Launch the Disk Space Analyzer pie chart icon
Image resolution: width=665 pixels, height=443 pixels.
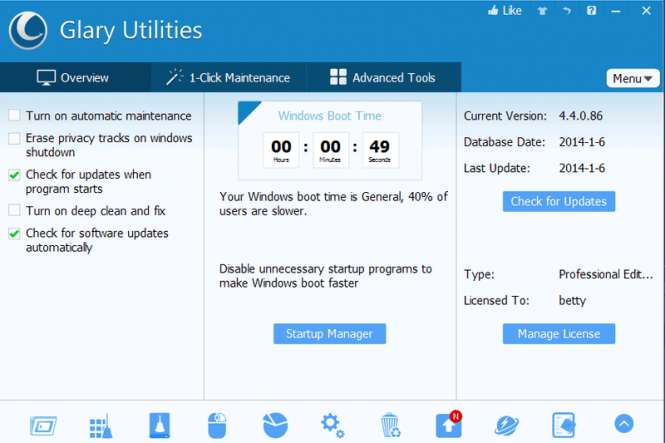[275, 425]
